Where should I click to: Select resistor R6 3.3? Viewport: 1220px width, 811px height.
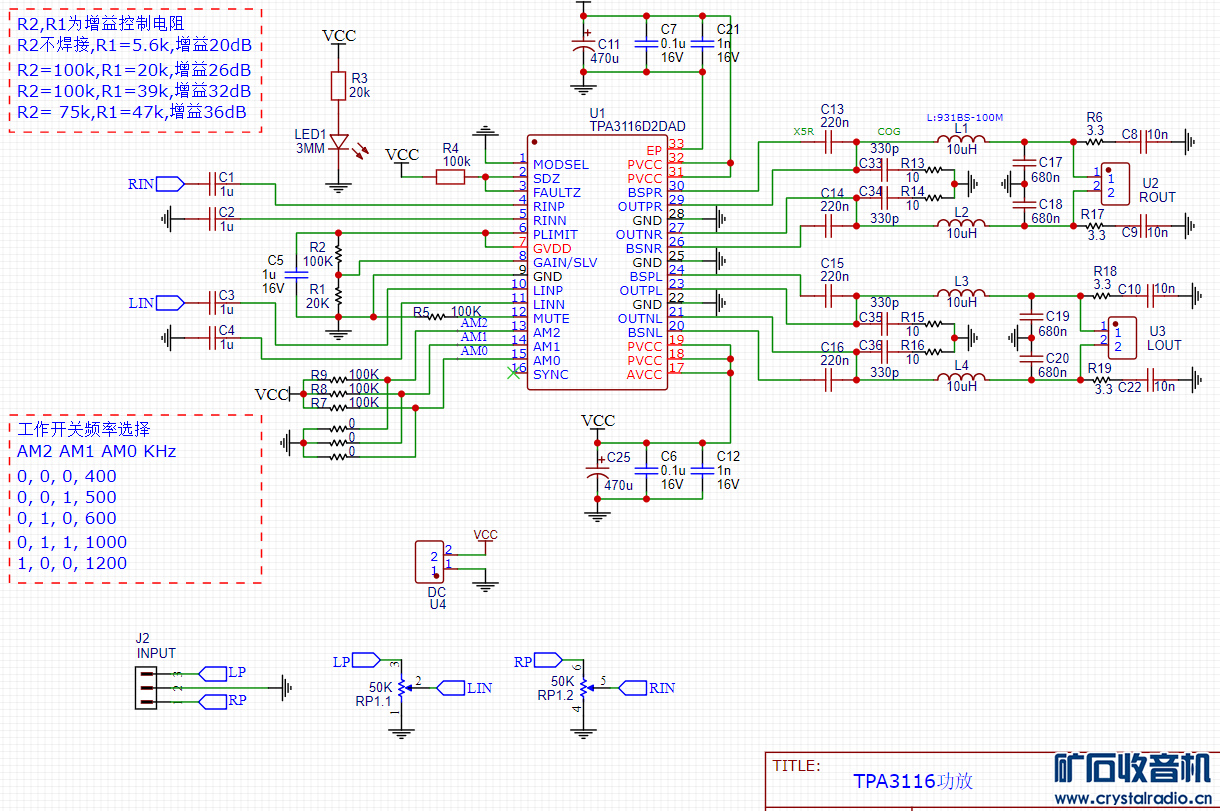[1095, 142]
